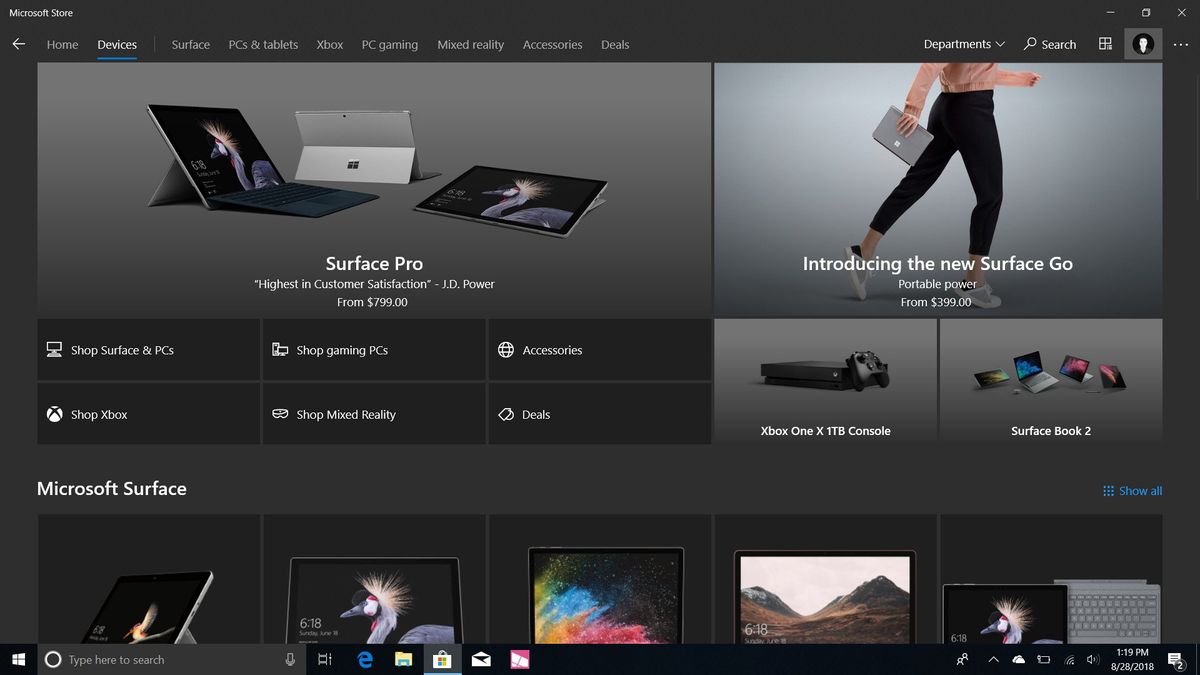Image resolution: width=1200 pixels, height=675 pixels.
Task: Select the Devices tab
Action: [x=117, y=44]
